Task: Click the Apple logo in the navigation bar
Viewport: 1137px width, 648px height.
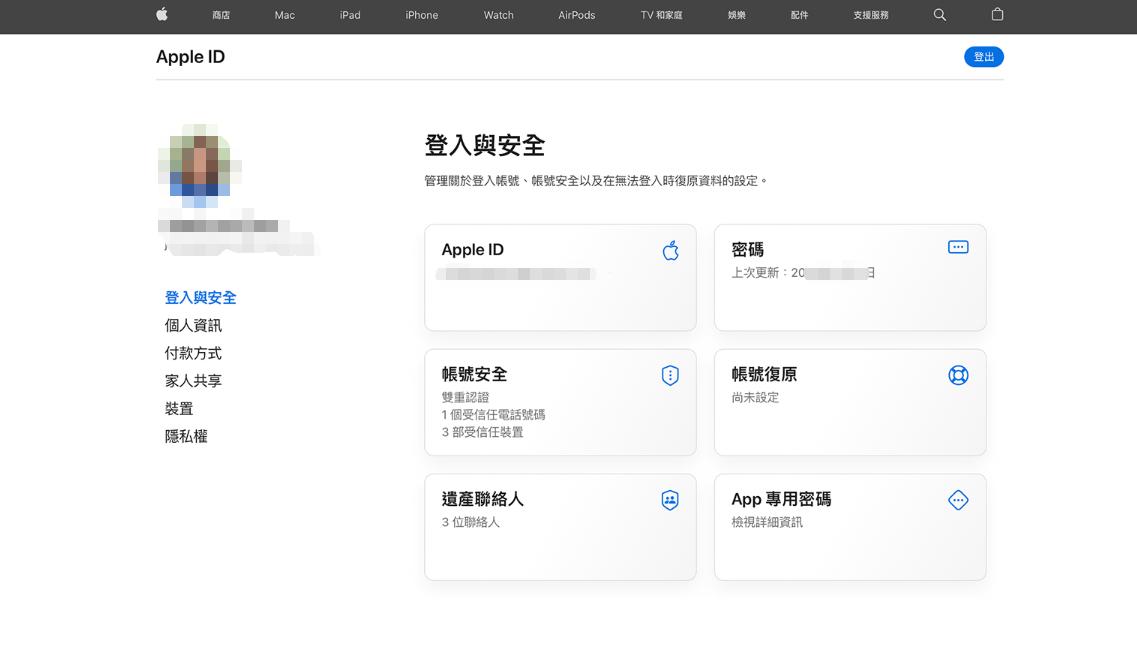Action: pos(162,16)
